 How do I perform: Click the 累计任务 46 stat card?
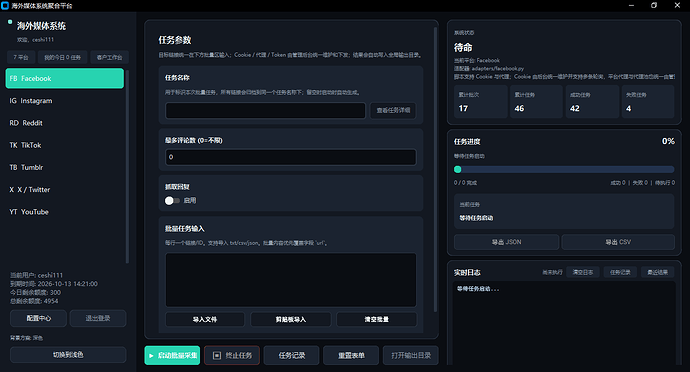(x=536, y=102)
